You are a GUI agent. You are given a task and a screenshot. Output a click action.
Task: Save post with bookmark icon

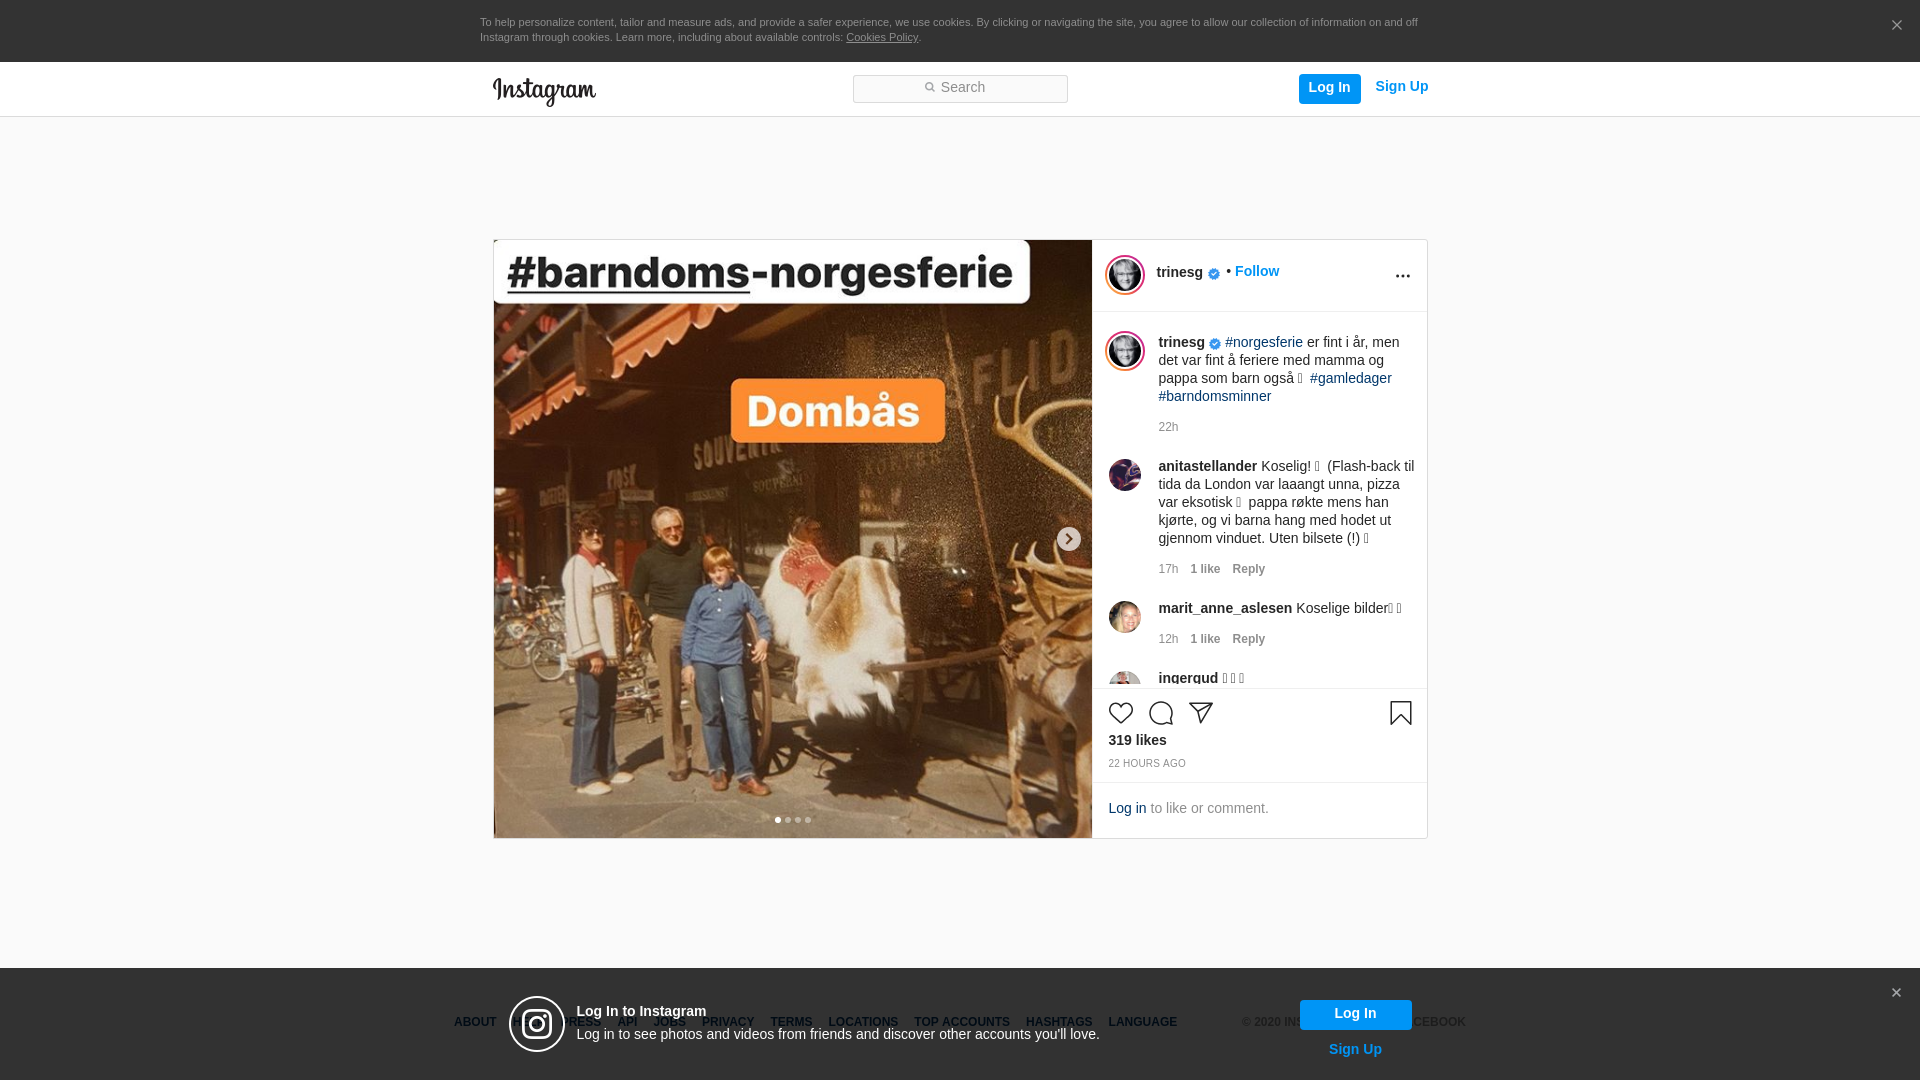[x=1400, y=713]
